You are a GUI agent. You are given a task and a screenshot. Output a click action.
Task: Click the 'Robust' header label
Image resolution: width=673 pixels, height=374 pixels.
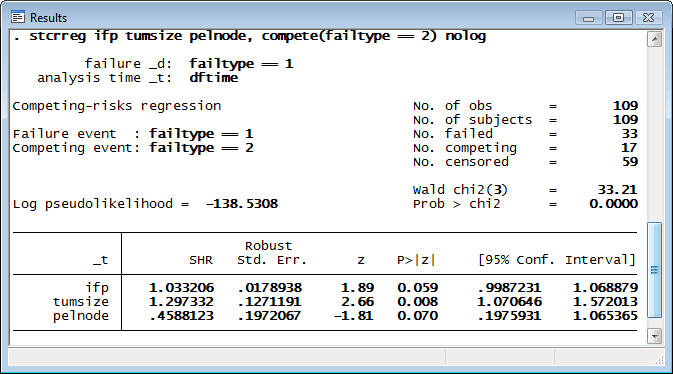[x=268, y=246]
